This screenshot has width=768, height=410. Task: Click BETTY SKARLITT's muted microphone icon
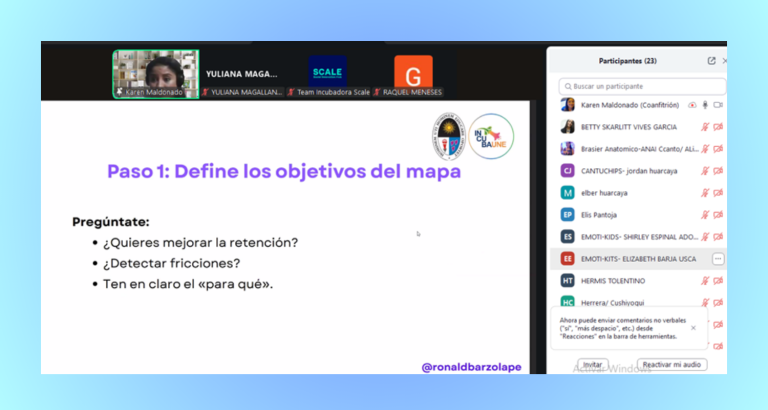(705, 127)
